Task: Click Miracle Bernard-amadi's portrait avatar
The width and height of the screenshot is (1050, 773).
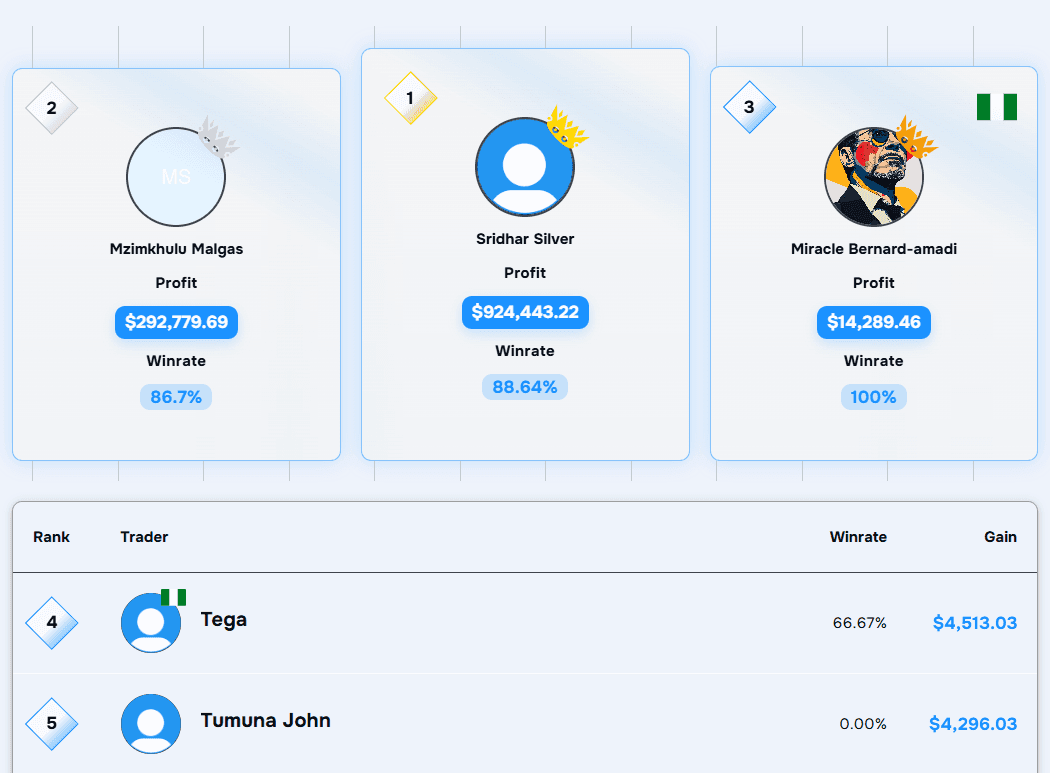Action: coord(873,176)
